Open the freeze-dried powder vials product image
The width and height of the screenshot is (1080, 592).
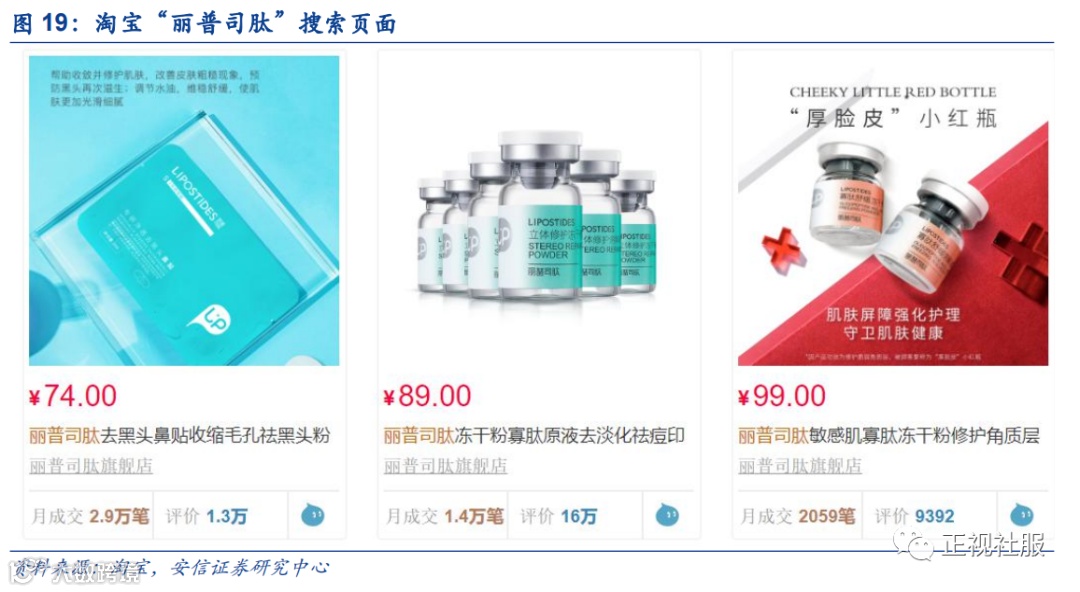point(539,210)
